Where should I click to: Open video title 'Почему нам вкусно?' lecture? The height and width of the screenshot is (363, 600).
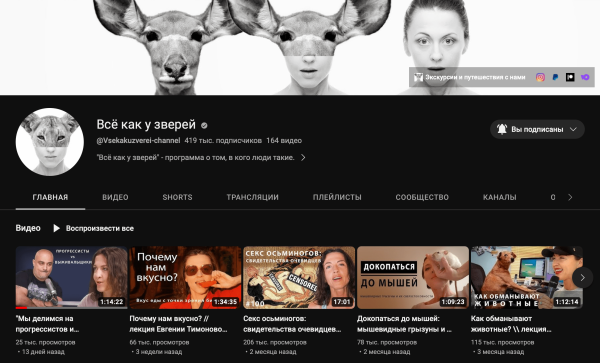(178, 324)
